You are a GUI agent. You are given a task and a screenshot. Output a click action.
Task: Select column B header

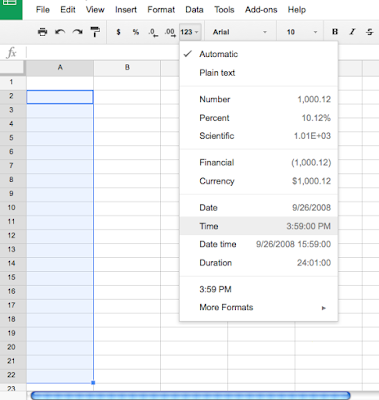pos(127,68)
